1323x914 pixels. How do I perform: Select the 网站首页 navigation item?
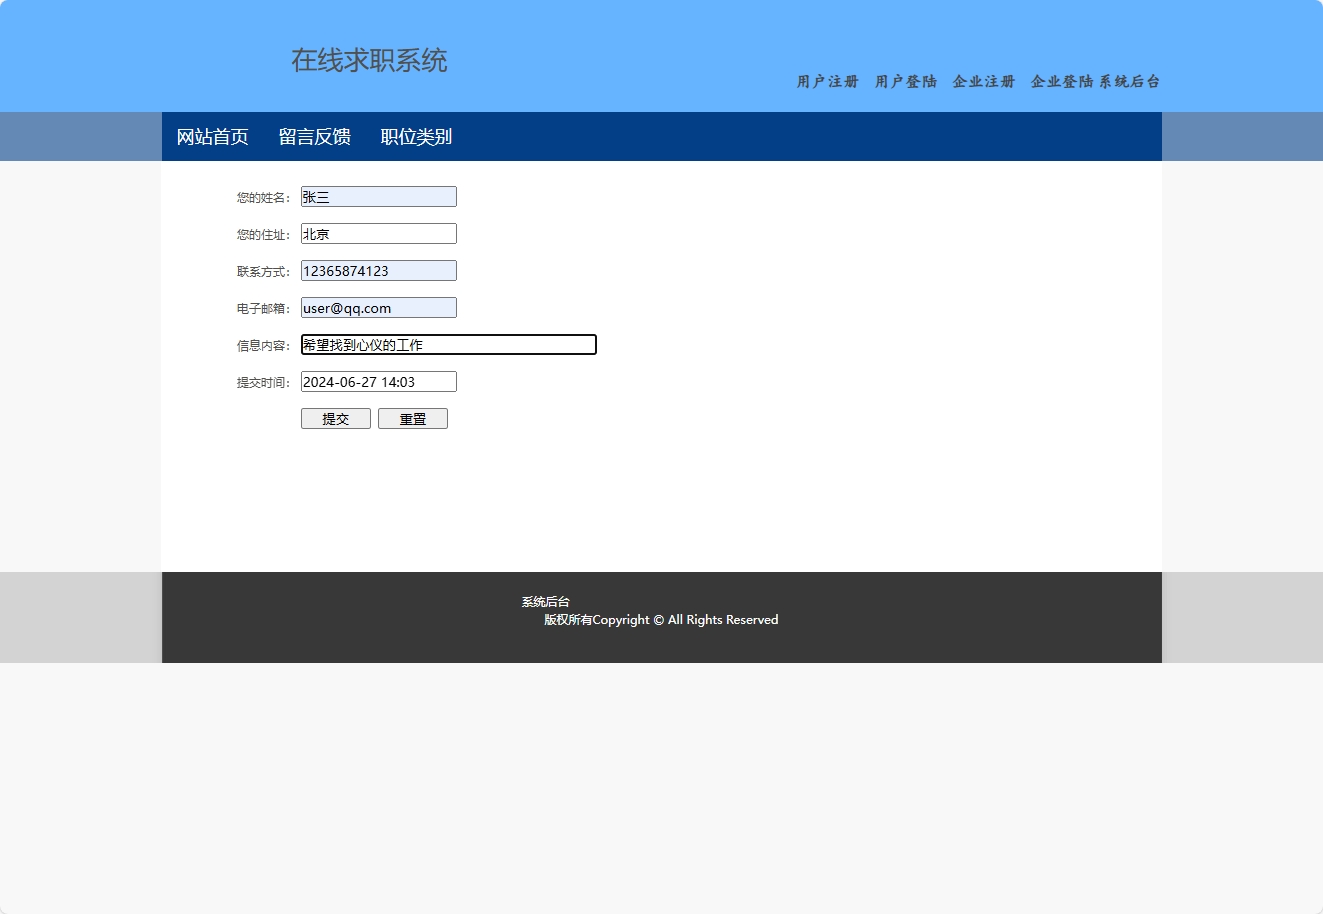[x=211, y=136]
